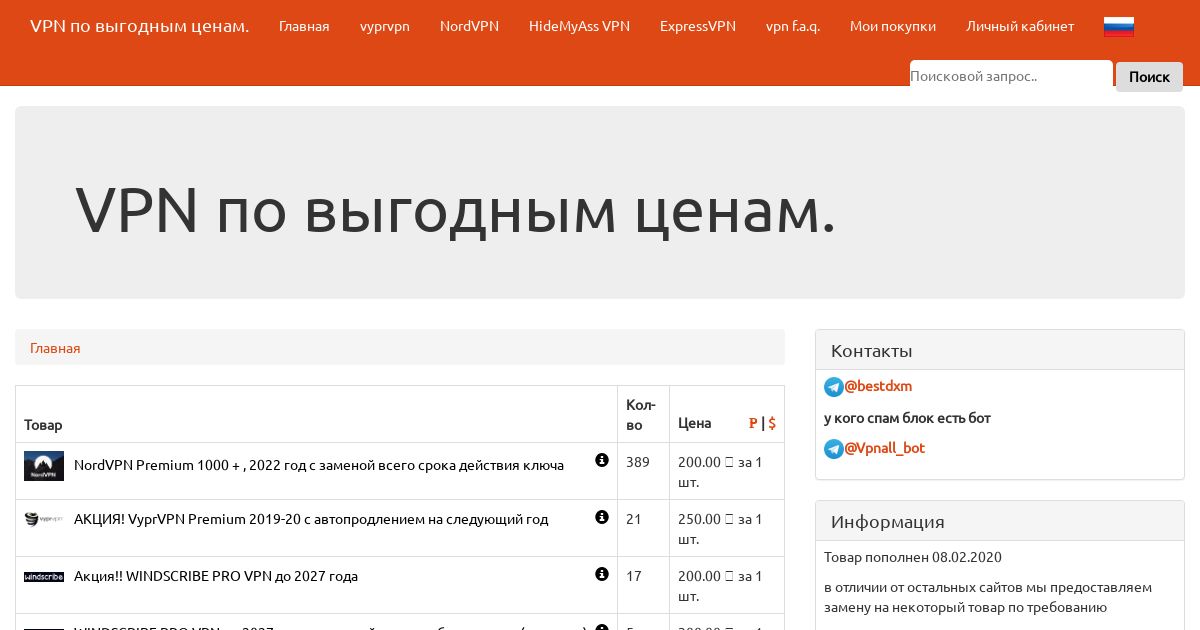
Task: Open @bestdxm Telegram contact link
Action: (x=878, y=386)
